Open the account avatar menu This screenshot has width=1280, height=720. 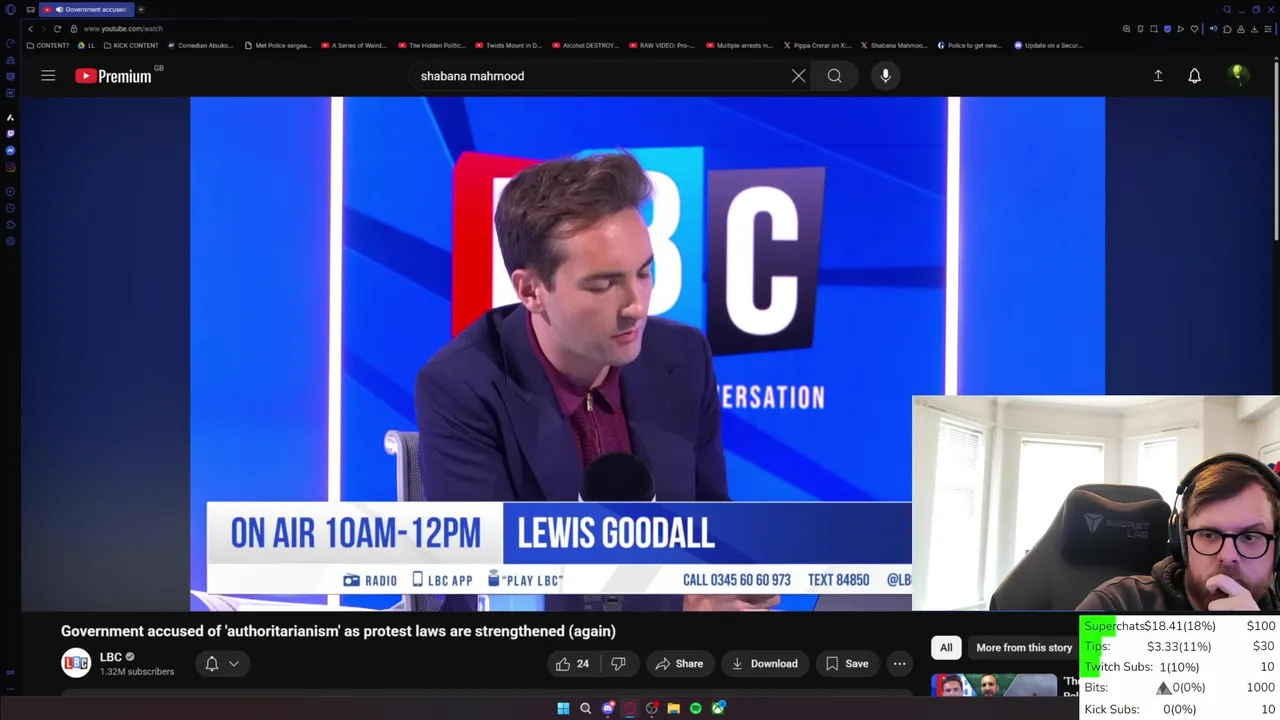point(1238,76)
